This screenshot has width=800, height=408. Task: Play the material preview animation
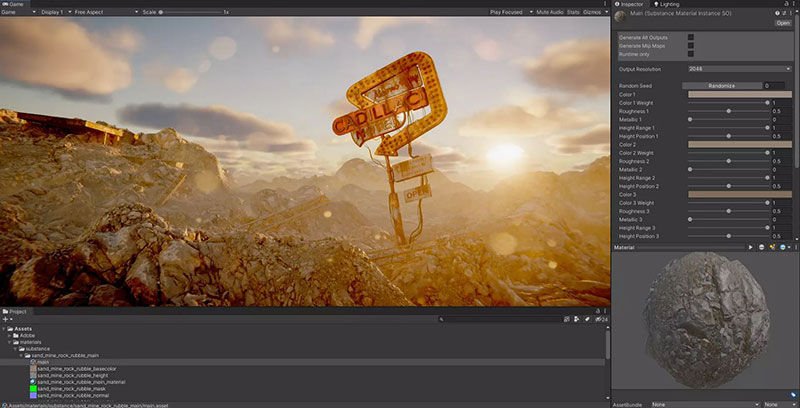coord(751,247)
